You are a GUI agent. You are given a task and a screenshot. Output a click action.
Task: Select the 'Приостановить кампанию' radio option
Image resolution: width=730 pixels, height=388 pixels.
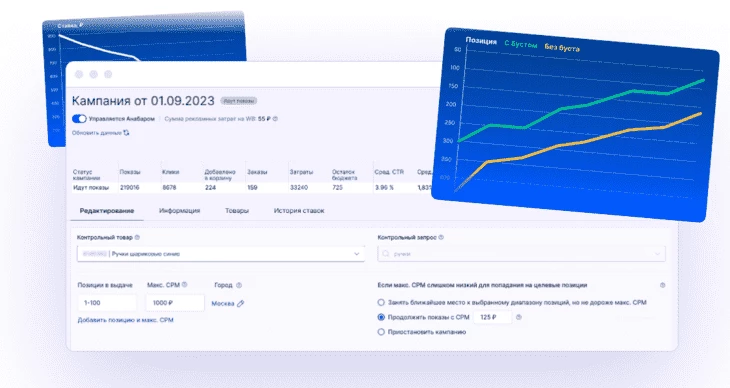pyautogui.click(x=381, y=332)
